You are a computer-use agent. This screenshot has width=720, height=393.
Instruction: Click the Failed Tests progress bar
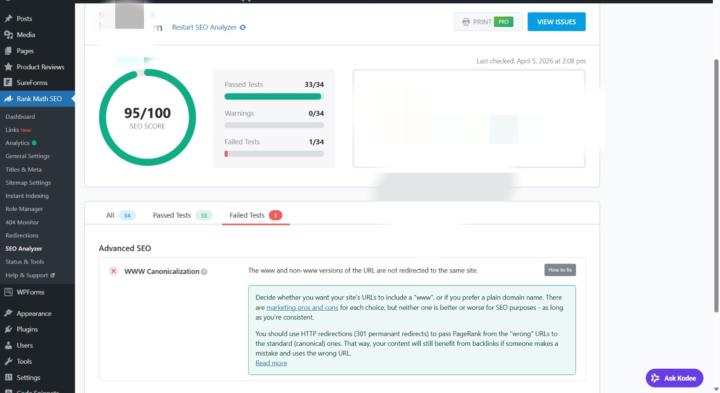[274, 154]
